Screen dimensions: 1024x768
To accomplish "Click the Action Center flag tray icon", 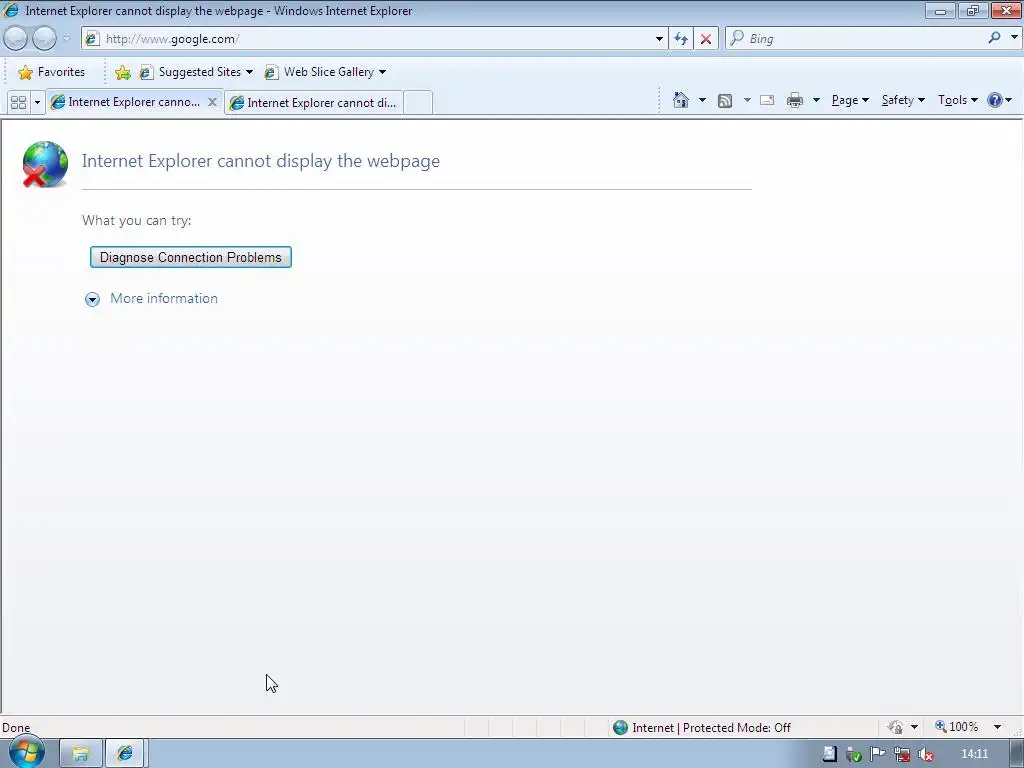I will pos(877,754).
